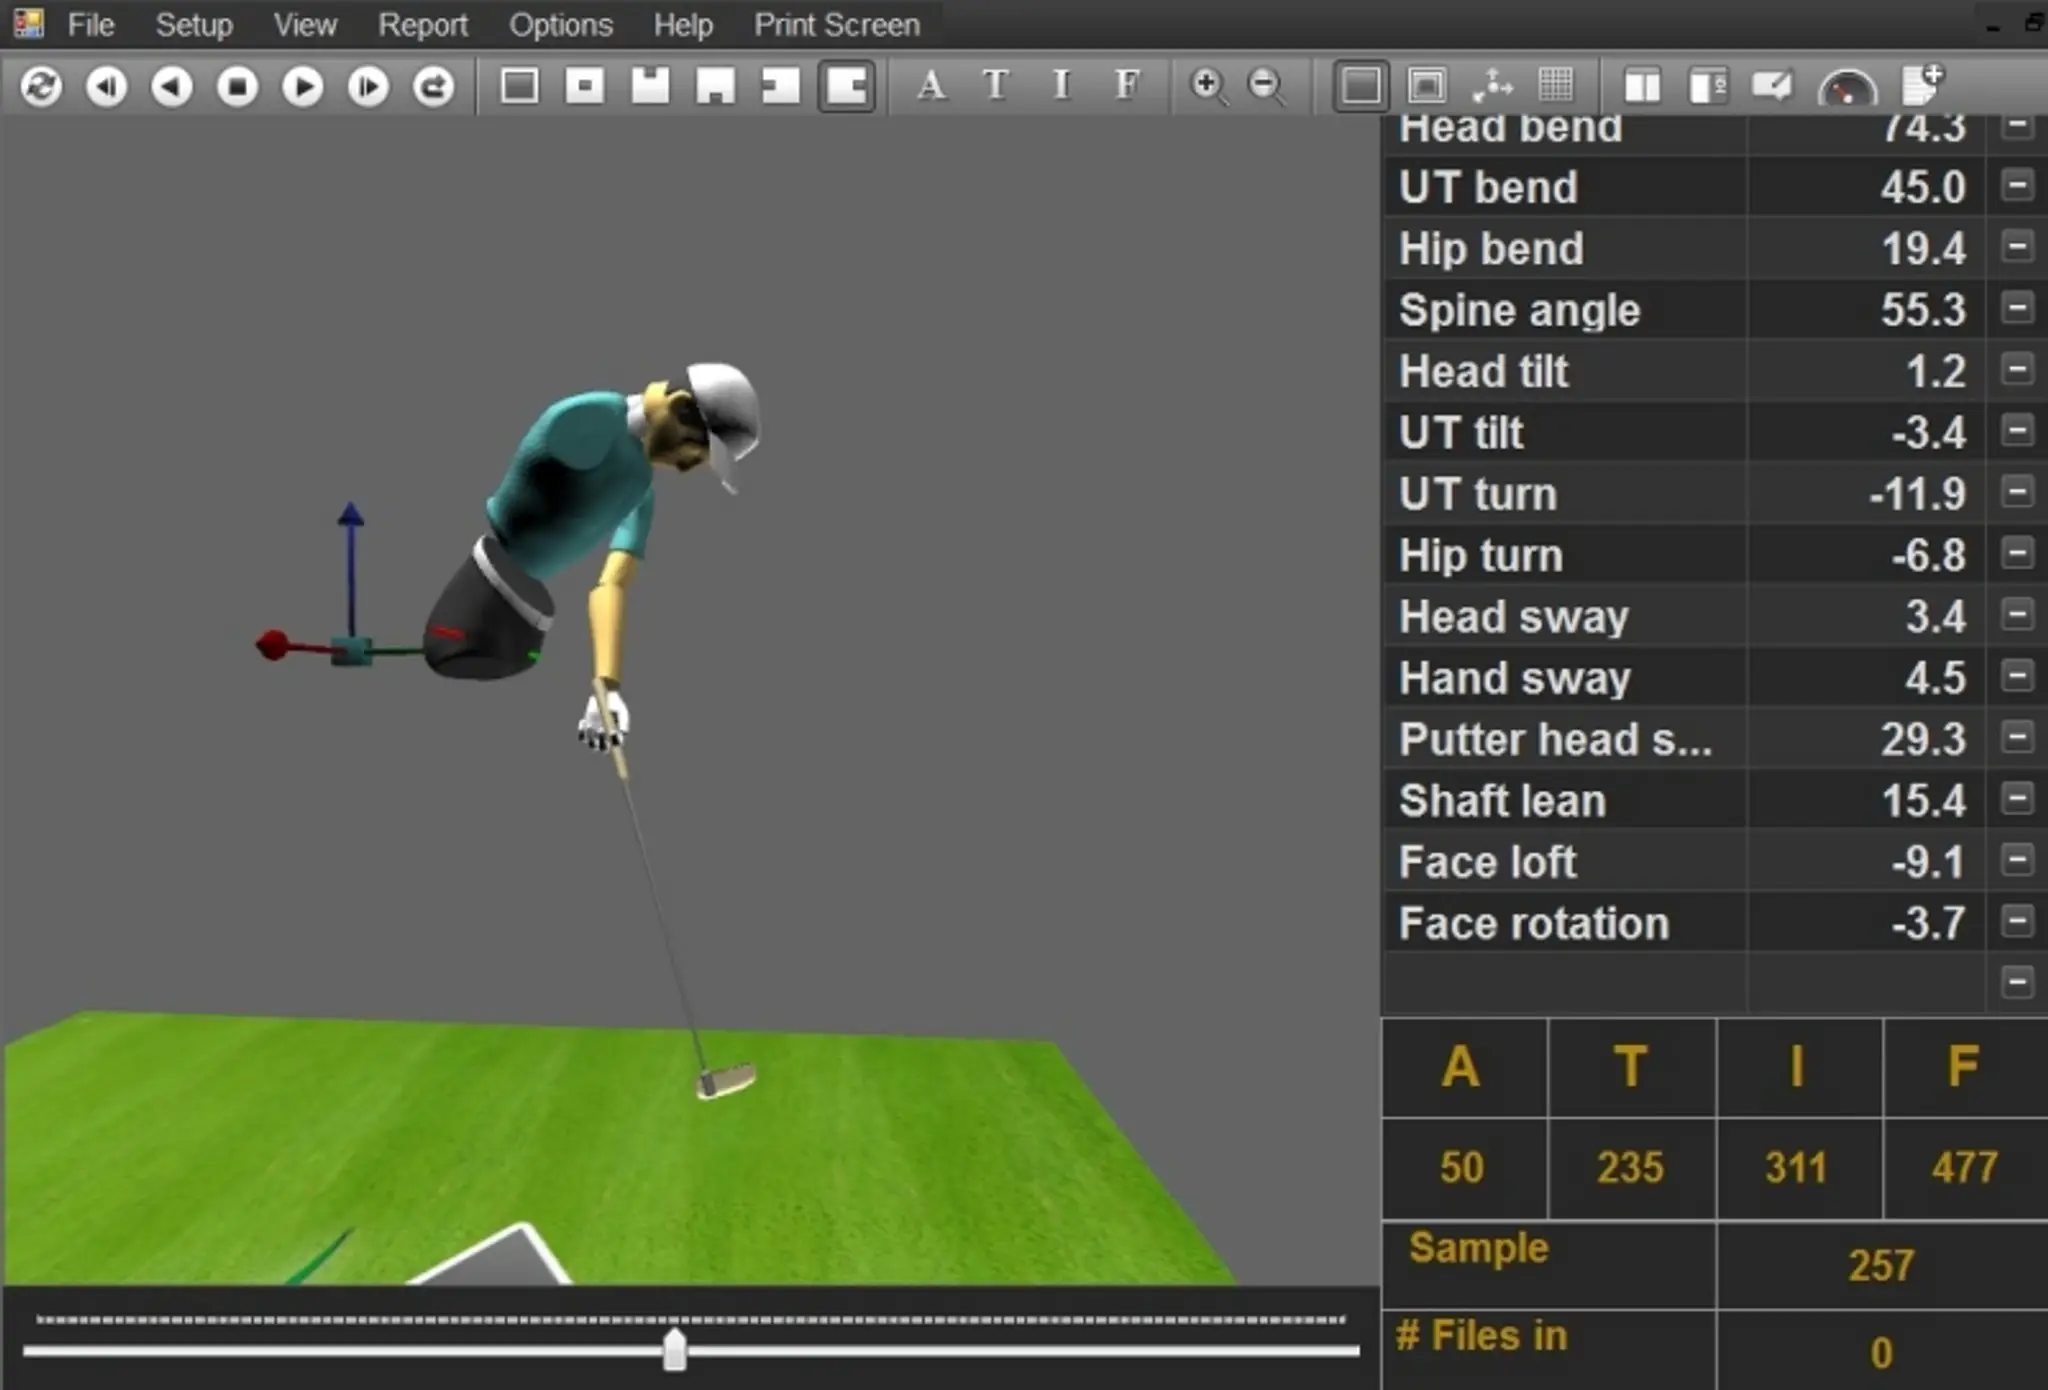The width and height of the screenshot is (2048, 1390).
Task: Select the sample value 235 under T
Action: (x=1630, y=1167)
